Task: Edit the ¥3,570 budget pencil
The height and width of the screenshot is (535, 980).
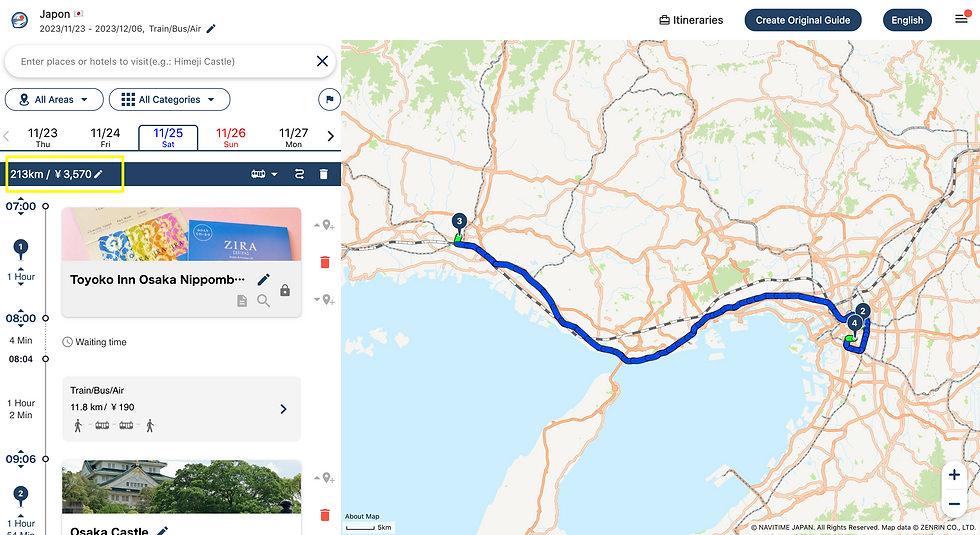Action: [98, 174]
